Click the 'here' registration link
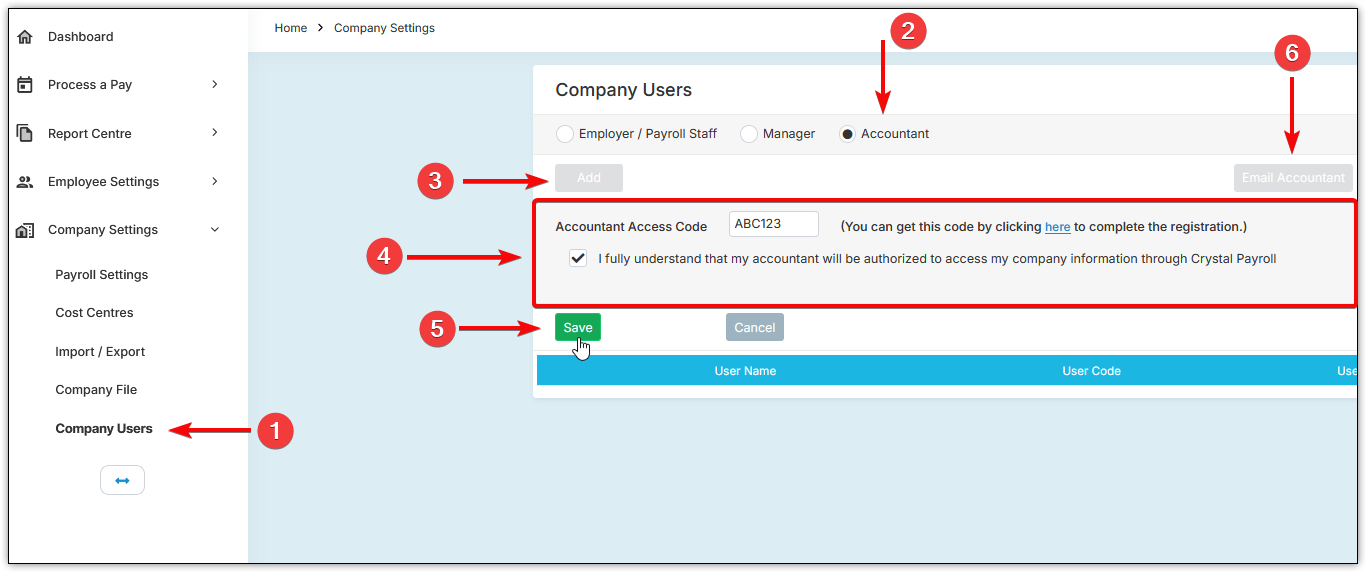The image size is (1366, 572). coord(1057,227)
